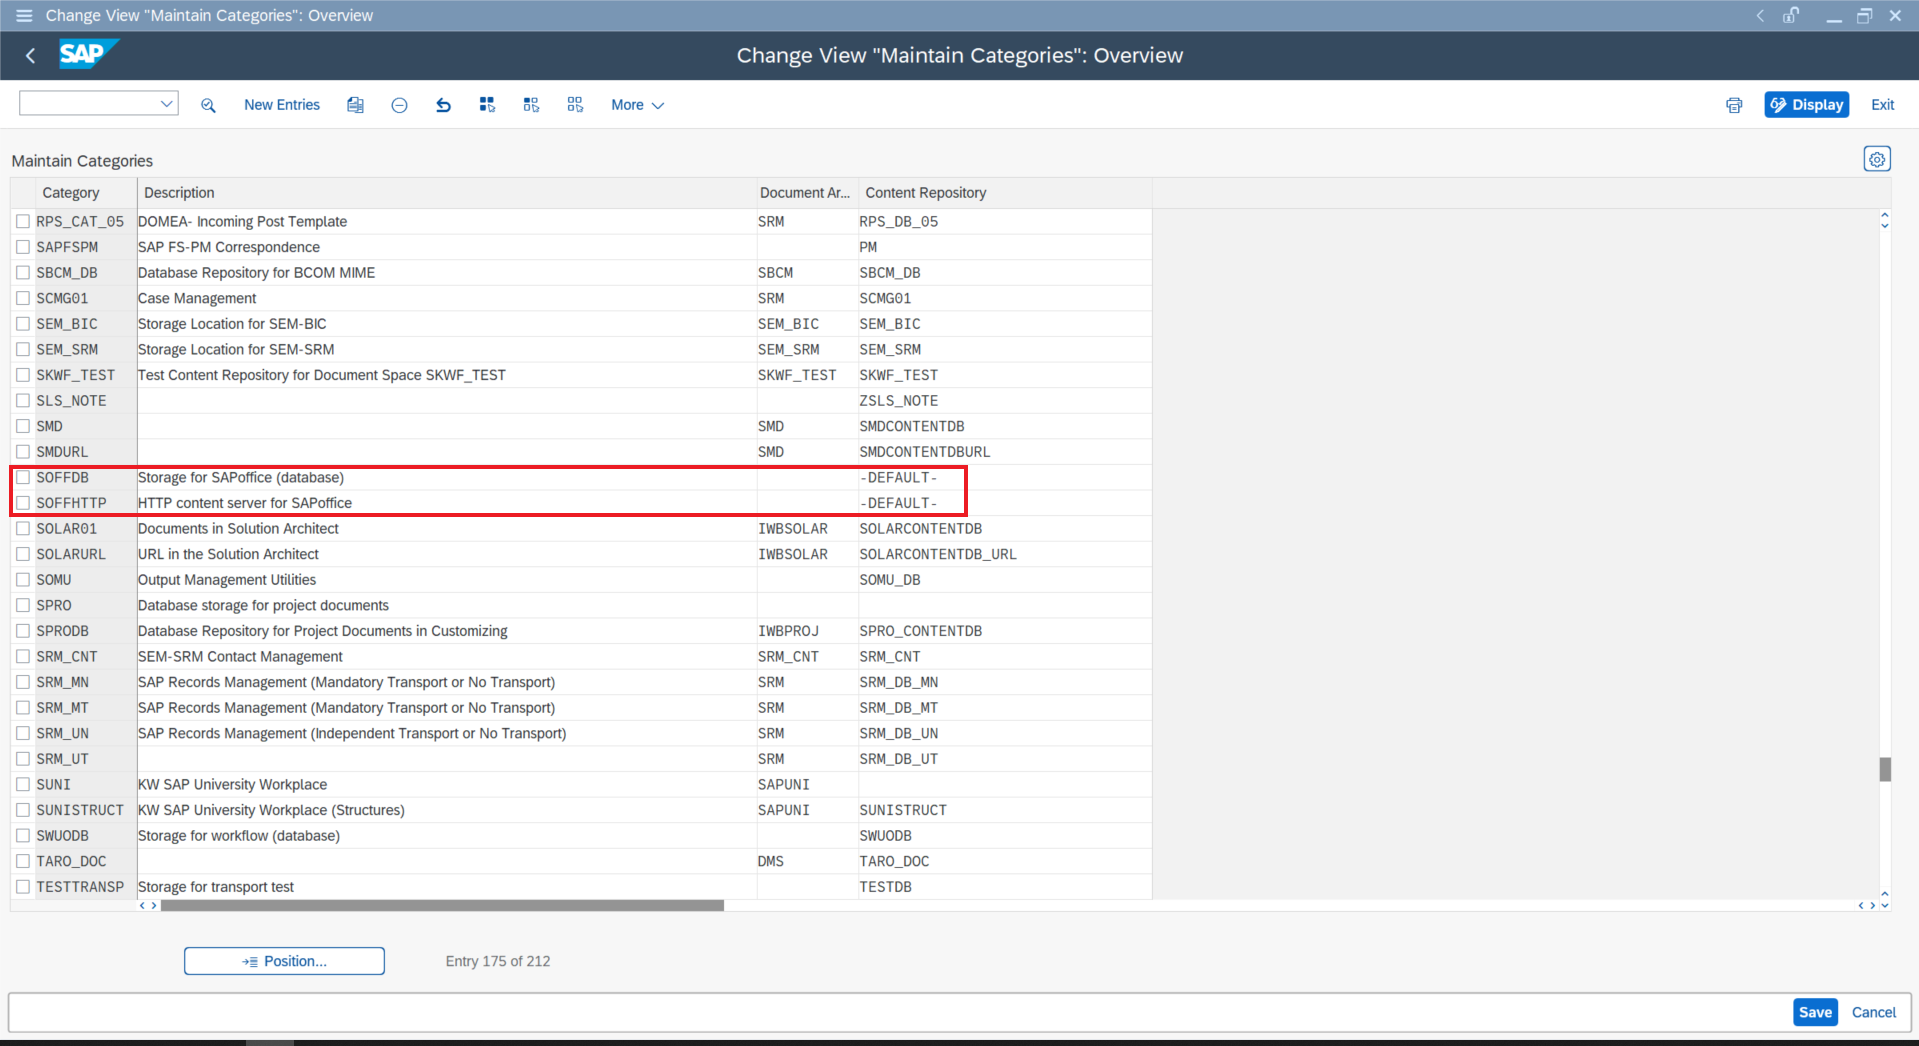
Task: Tick the SEM_BIC row checkbox
Action: pos(23,323)
